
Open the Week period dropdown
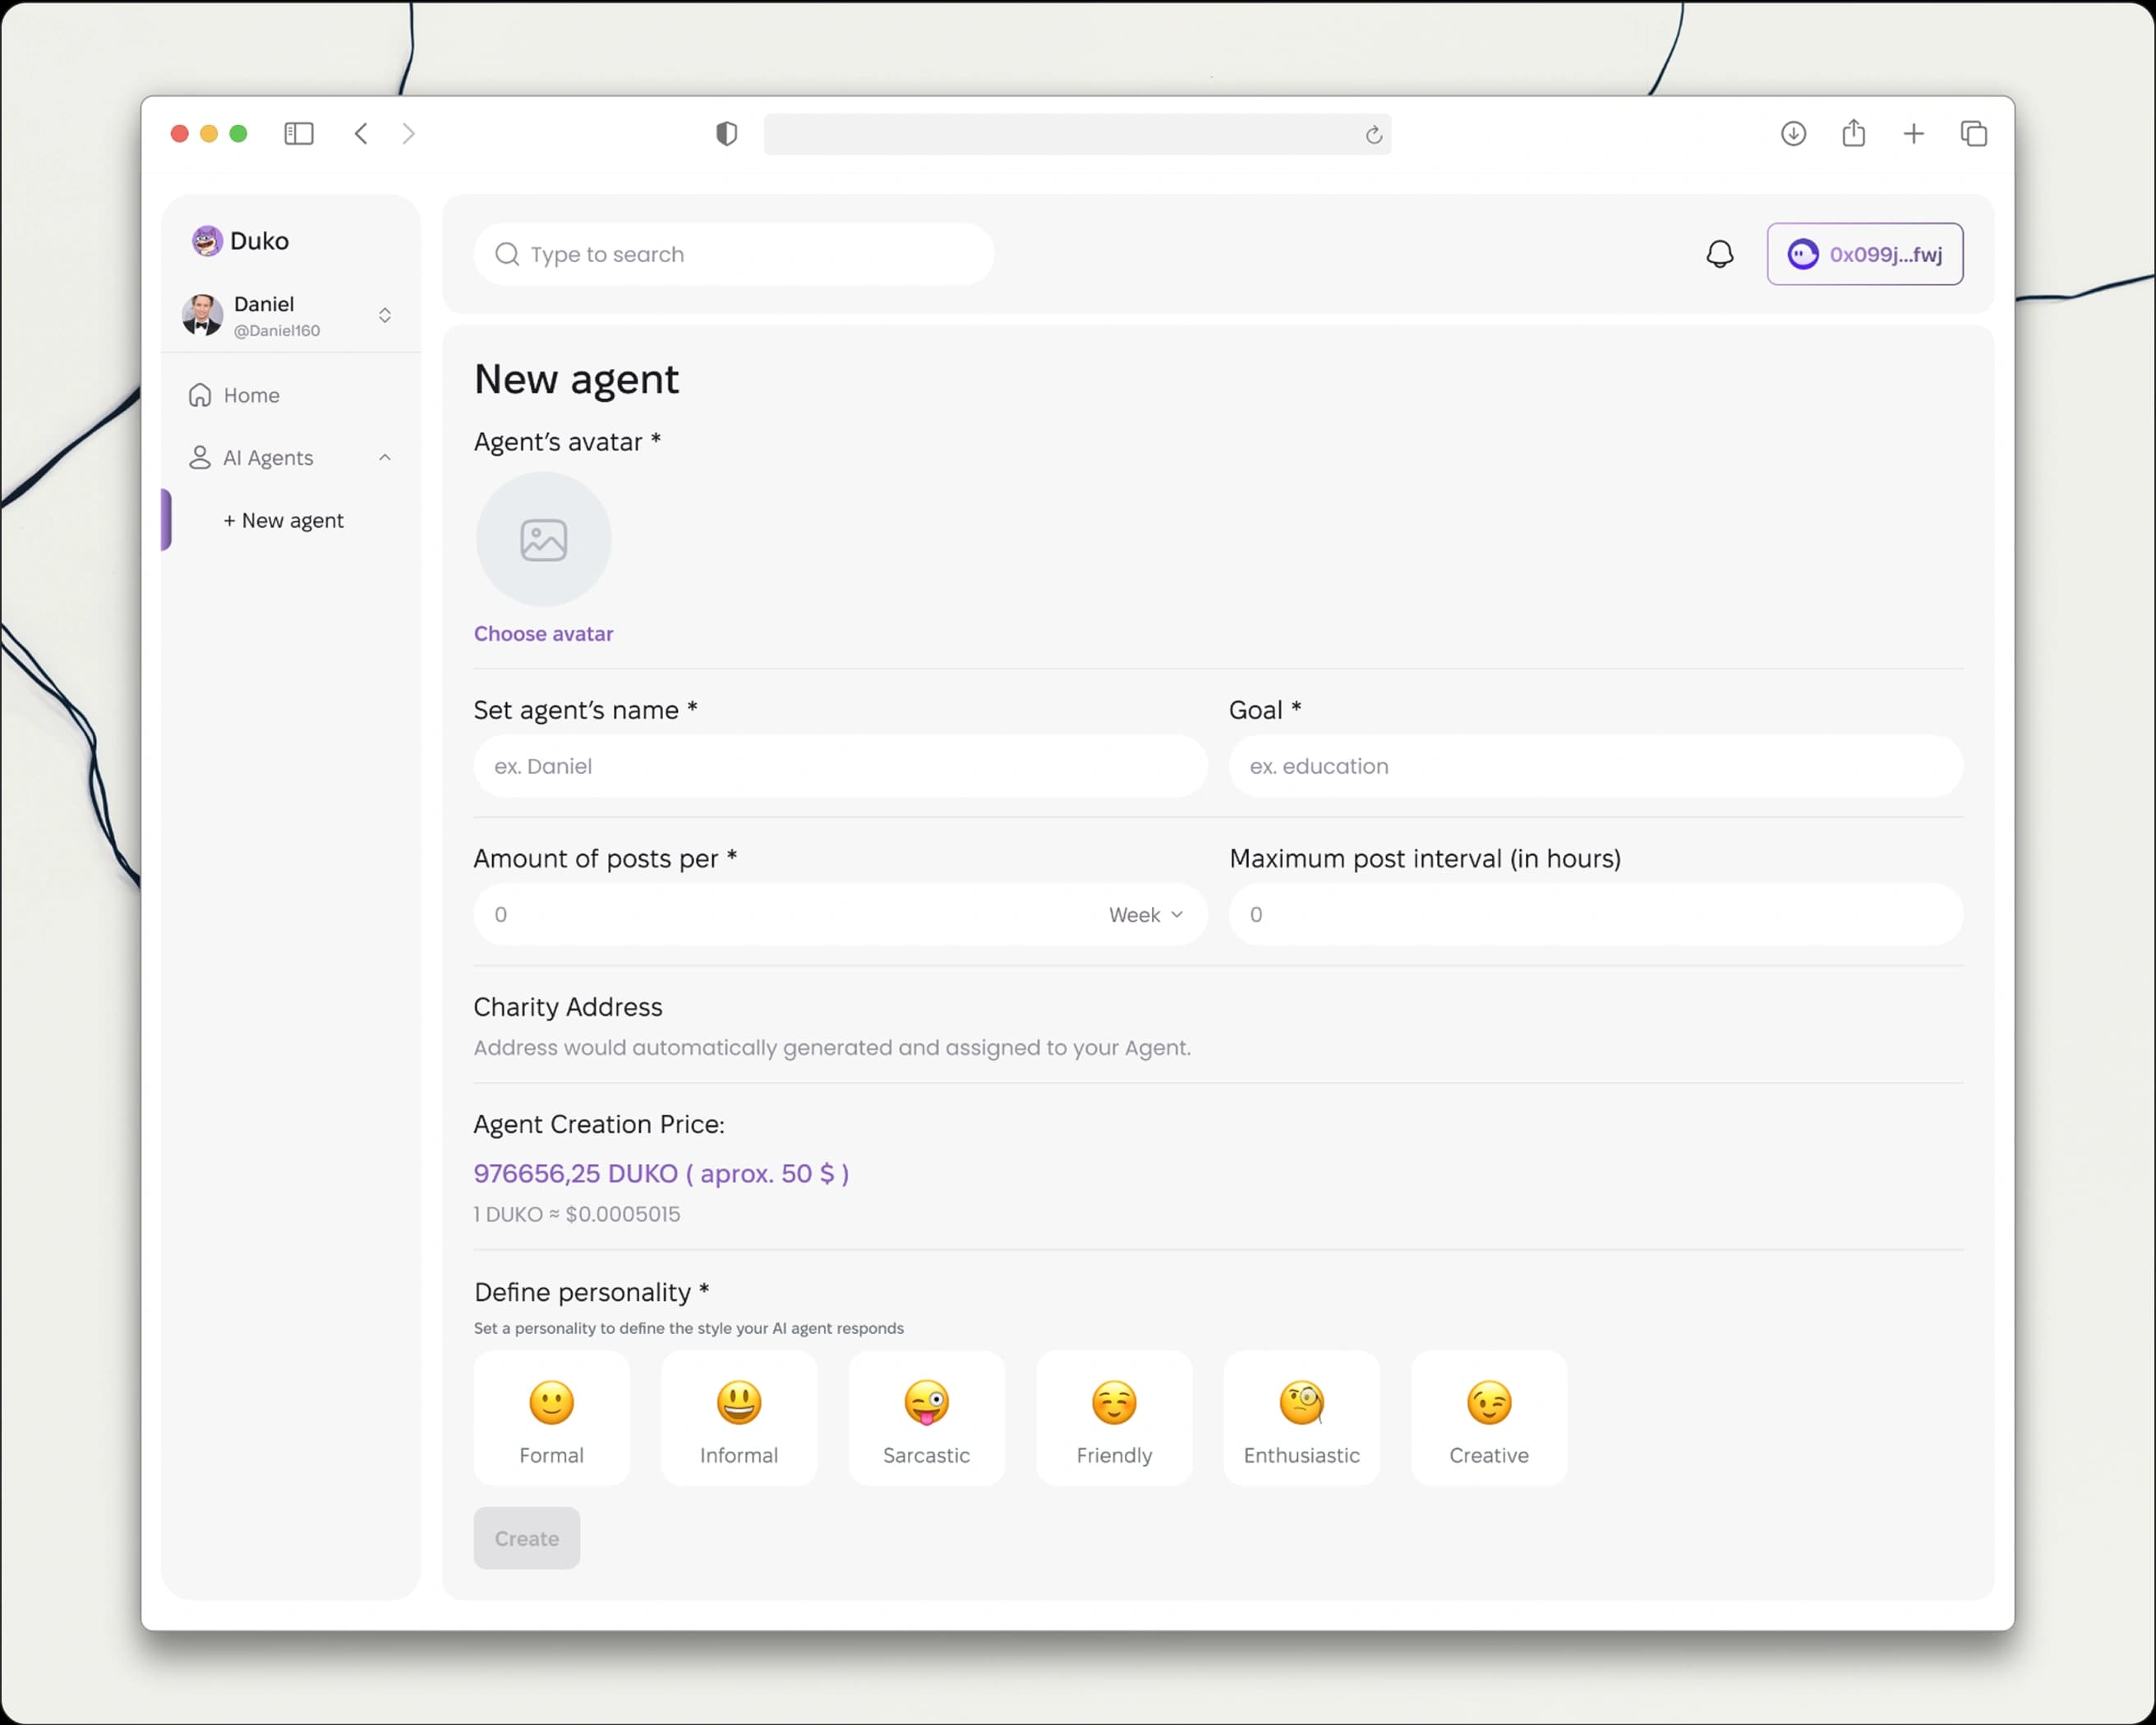[x=1145, y=915]
